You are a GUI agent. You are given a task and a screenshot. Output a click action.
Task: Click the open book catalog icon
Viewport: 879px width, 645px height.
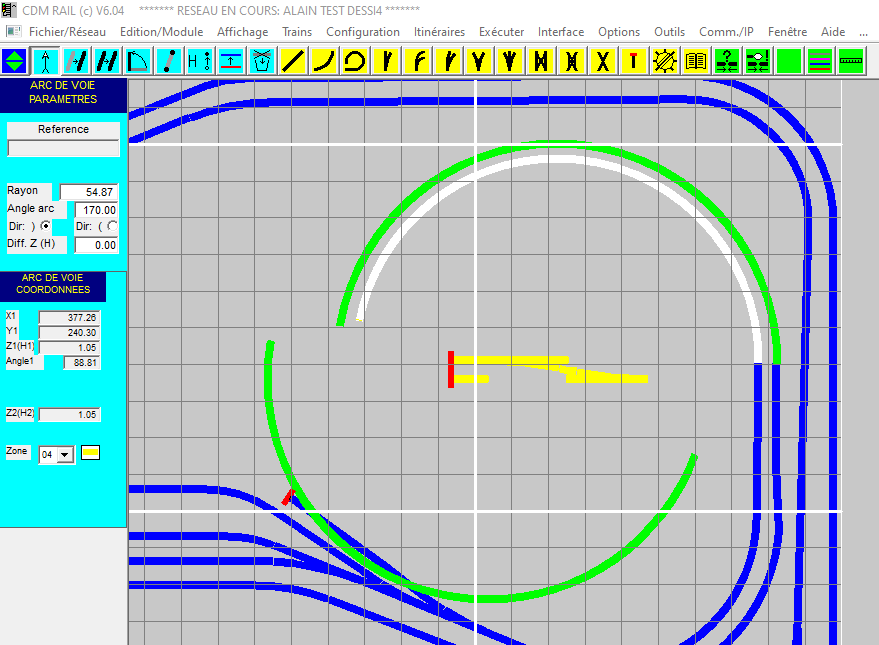click(696, 61)
